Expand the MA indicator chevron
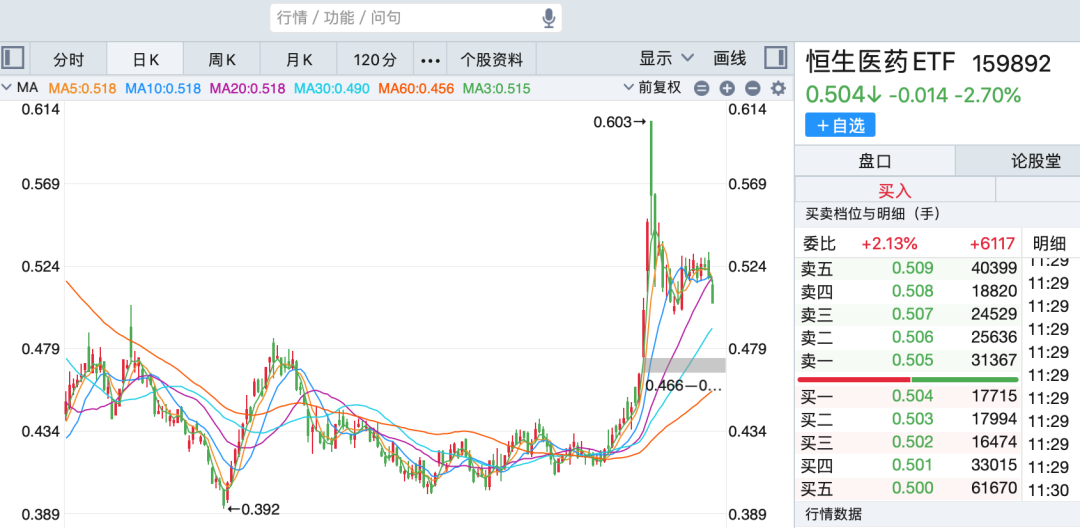The height and width of the screenshot is (528, 1080). (7, 88)
